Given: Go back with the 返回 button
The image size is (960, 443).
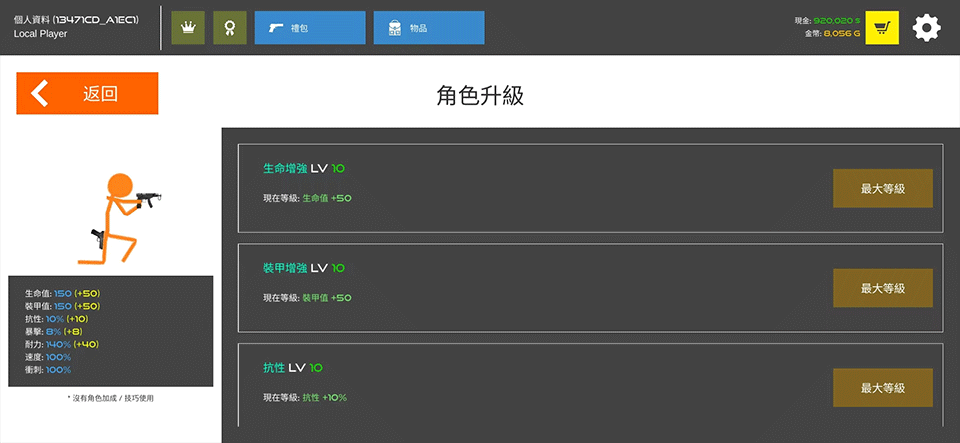Looking at the screenshot, I should [x=87, y=93].
